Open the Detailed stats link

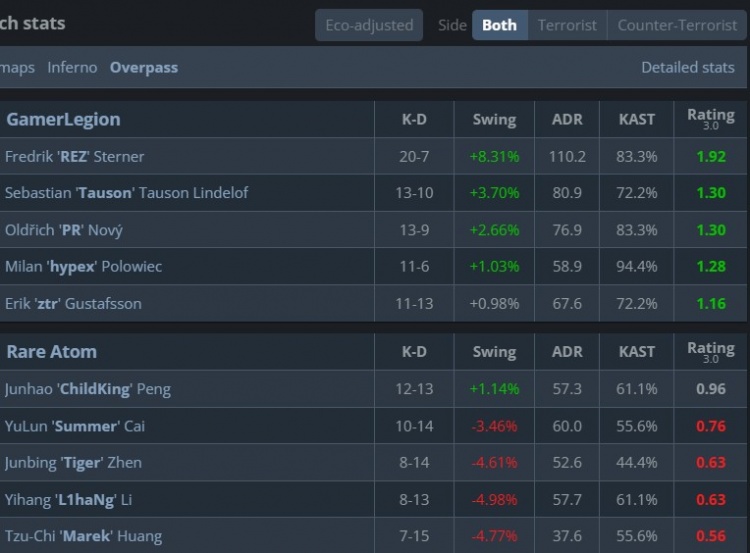pyautogui.click(x=687, y=68)
